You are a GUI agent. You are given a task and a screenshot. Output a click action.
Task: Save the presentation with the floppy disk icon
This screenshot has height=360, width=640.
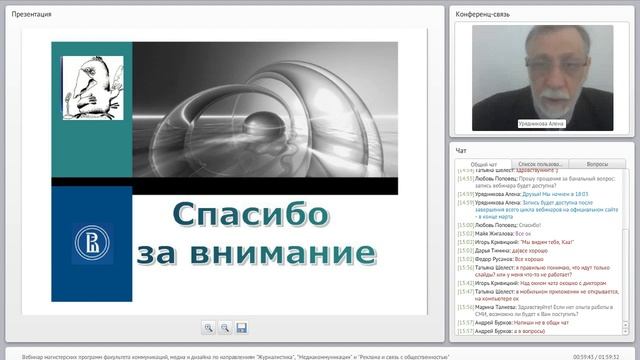pos(241,328)
